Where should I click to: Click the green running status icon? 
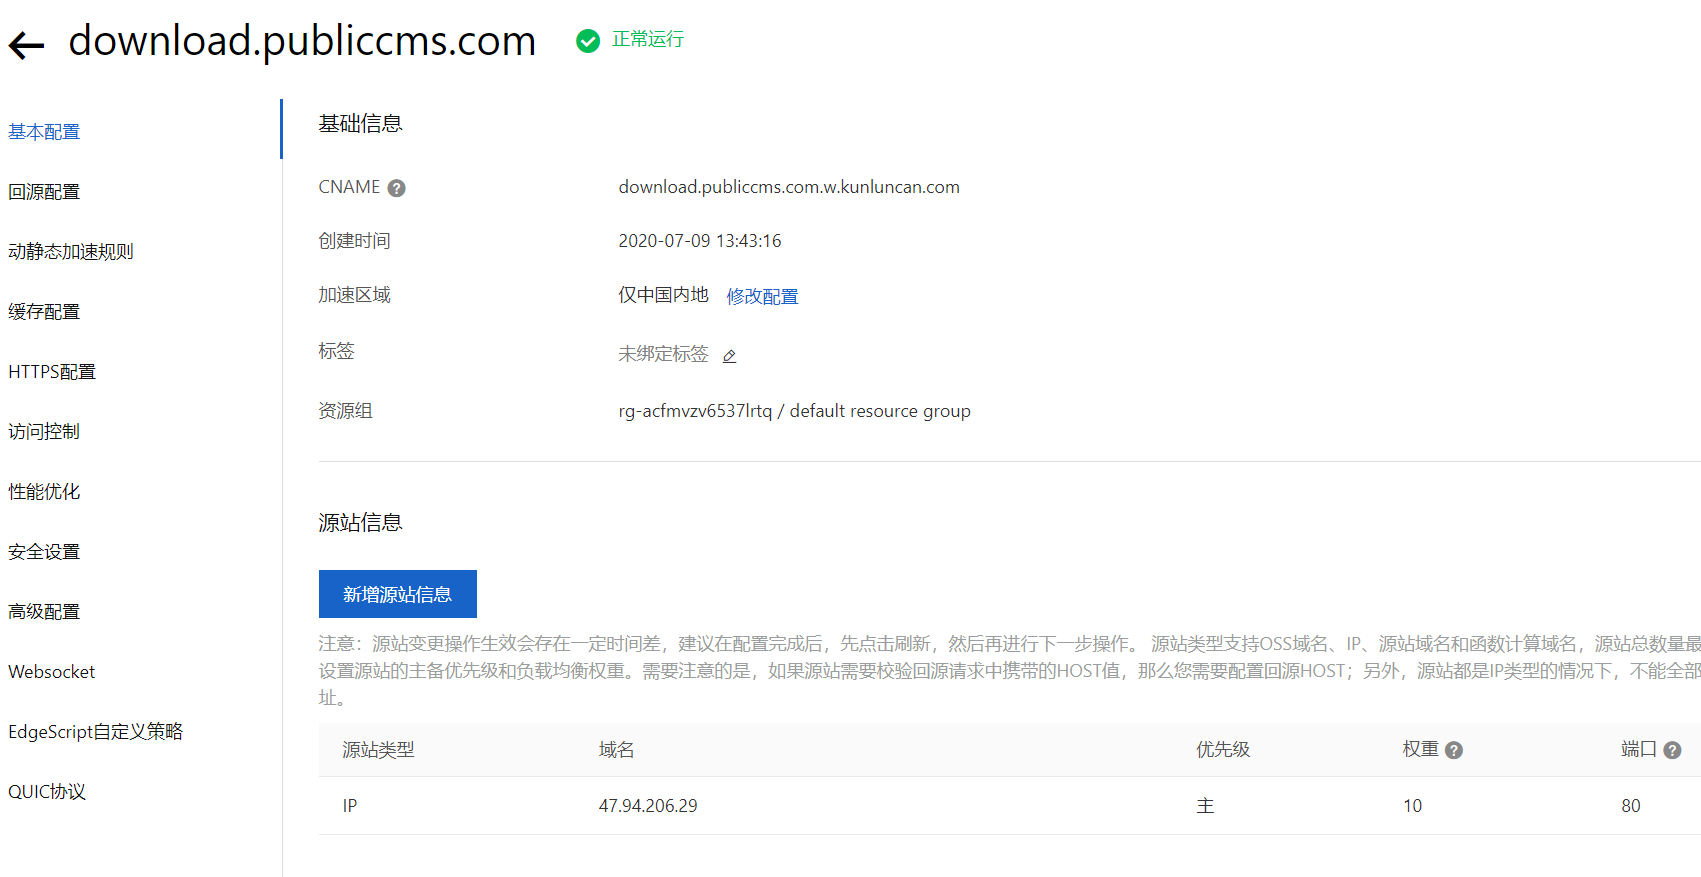(x=588, y=40)
